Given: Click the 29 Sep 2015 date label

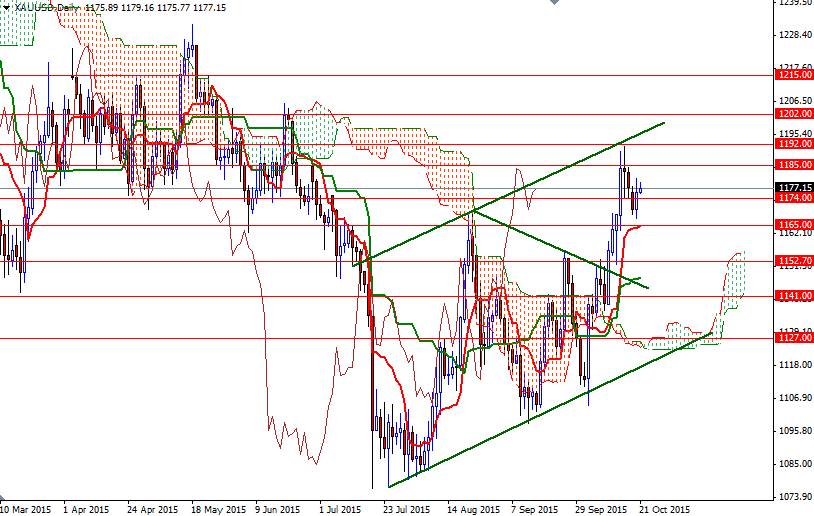Looking at the screenshot, I should (x=601, y=510).
